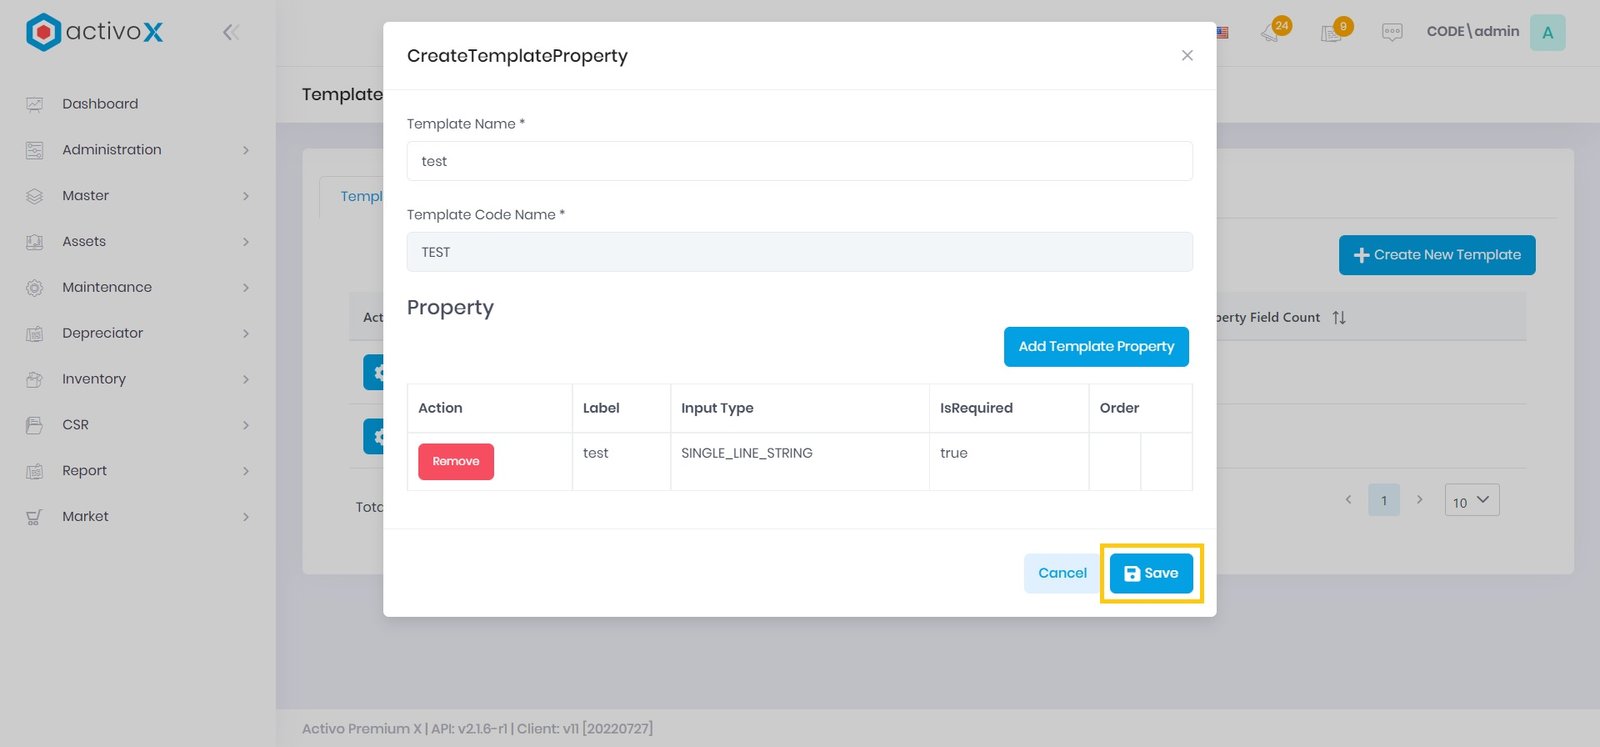Click the Maintenance gear icon in sidebar
Viewport: 1600px width, 747px height.
[35, 288]
